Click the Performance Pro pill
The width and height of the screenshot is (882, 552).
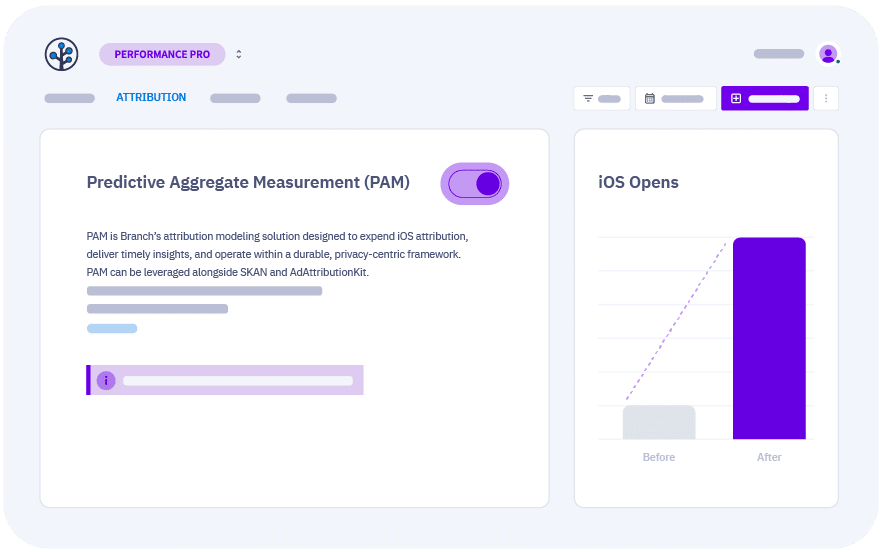[x=162, y=54]
